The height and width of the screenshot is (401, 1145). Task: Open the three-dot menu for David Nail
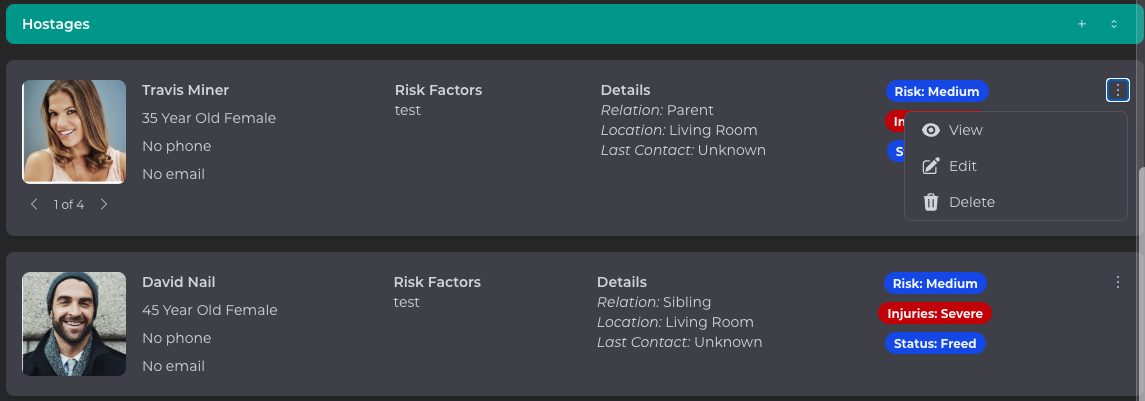[x=1118, y=283]
